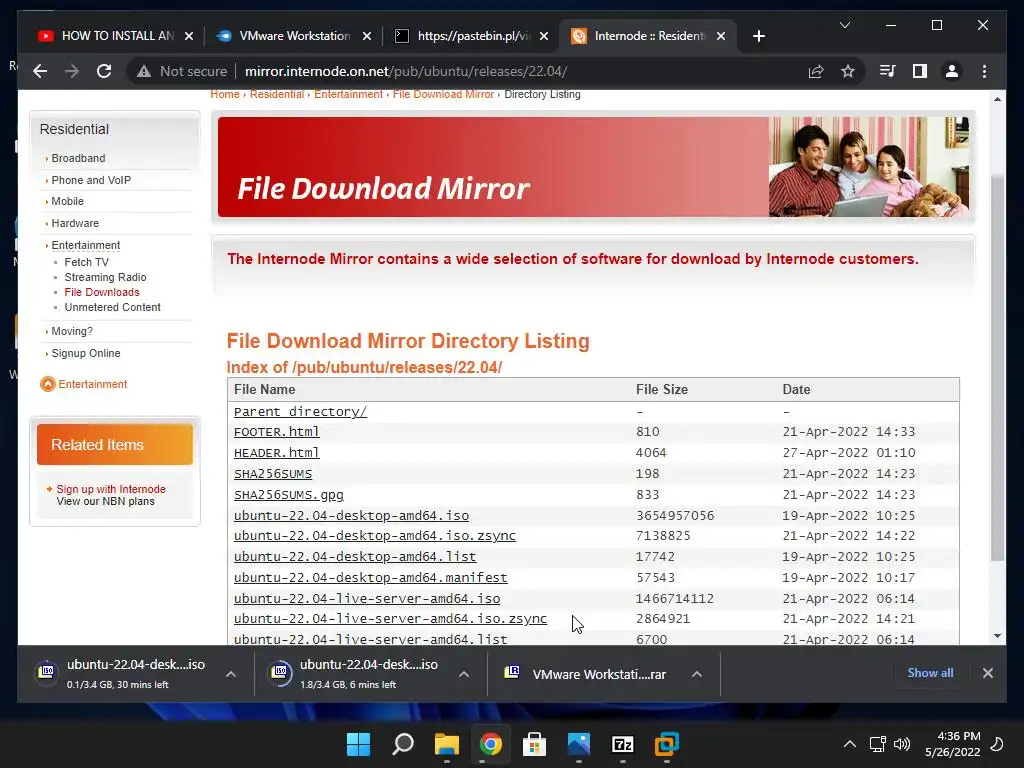
Task: Close the HOW TO INSTALL YouTube tab
Action: coord(189,36)
